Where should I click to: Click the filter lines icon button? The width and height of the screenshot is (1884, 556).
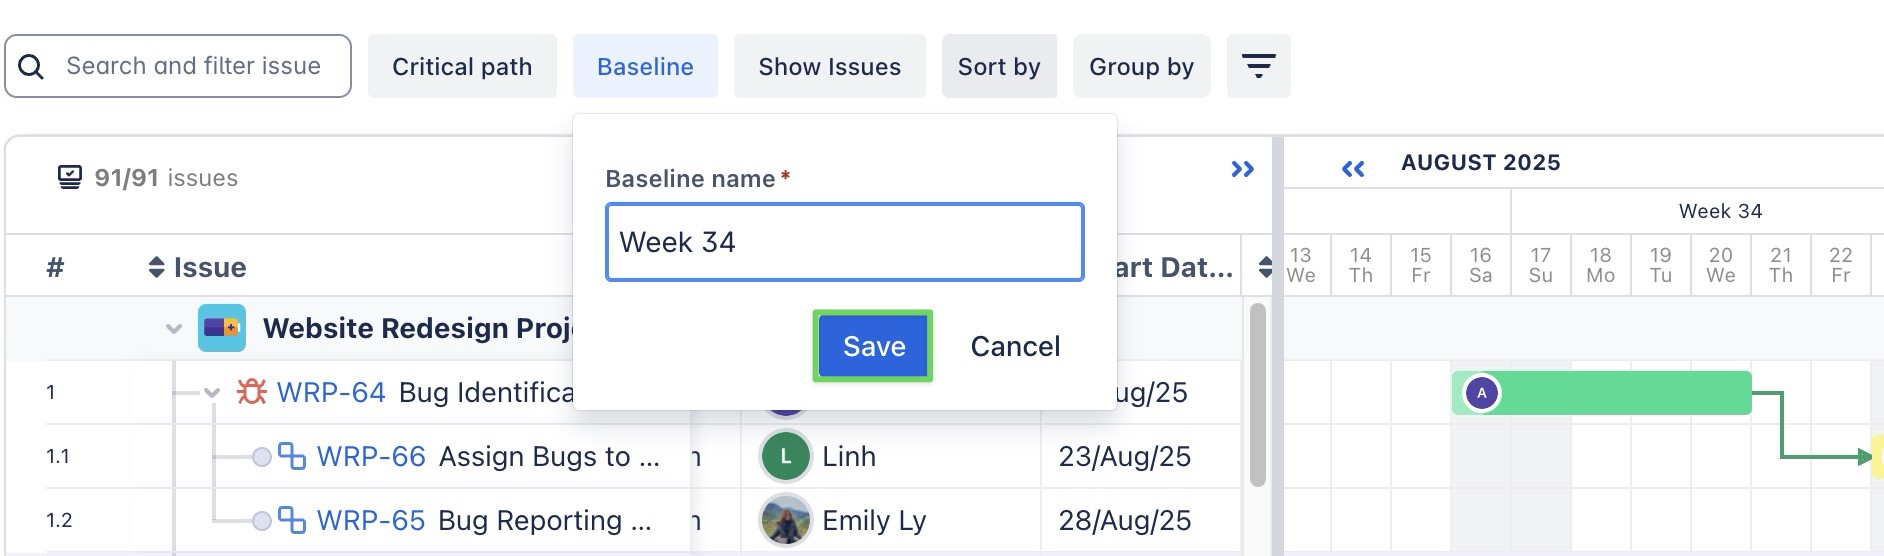click(1258, 66)
